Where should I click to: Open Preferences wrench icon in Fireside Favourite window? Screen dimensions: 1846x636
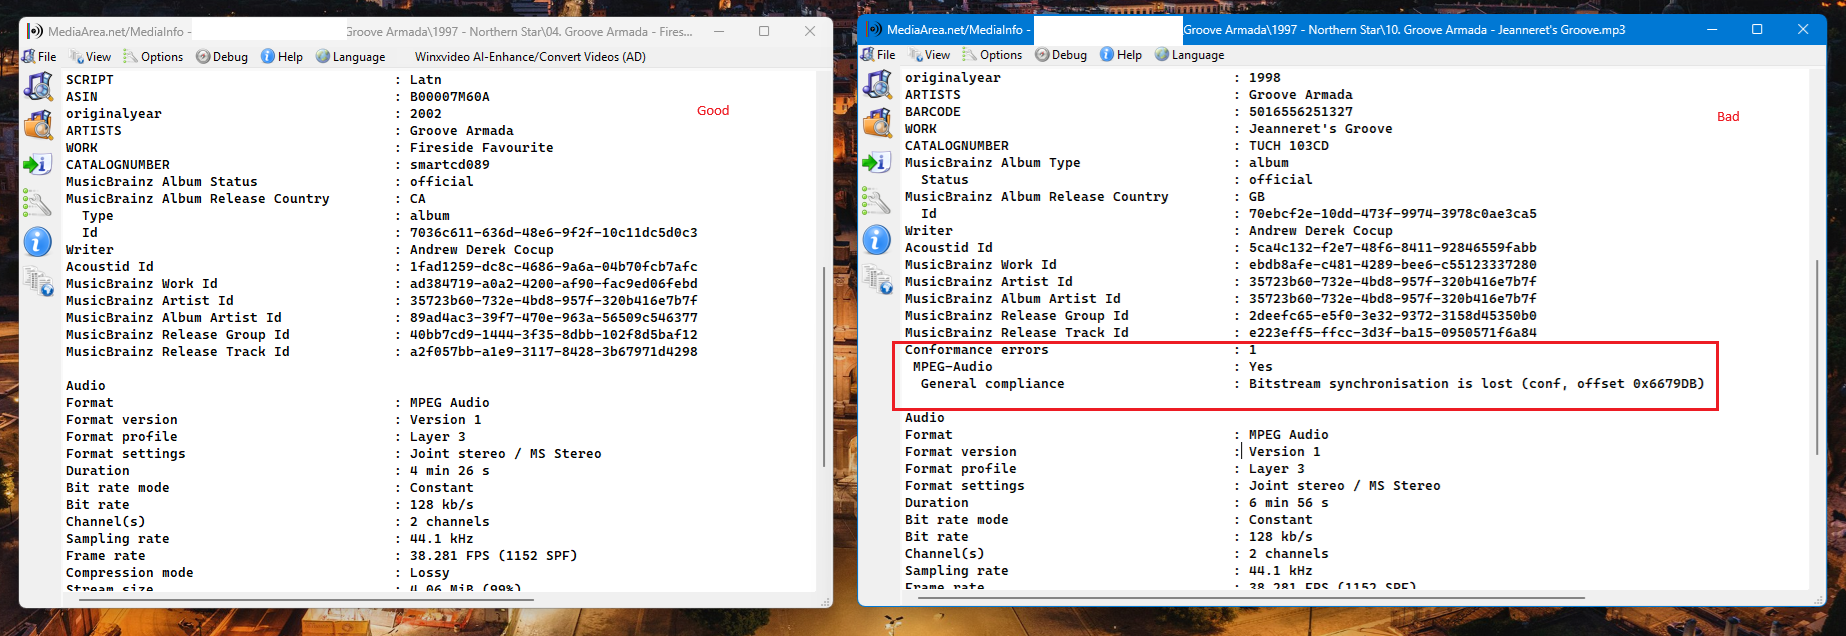point(38,203)
